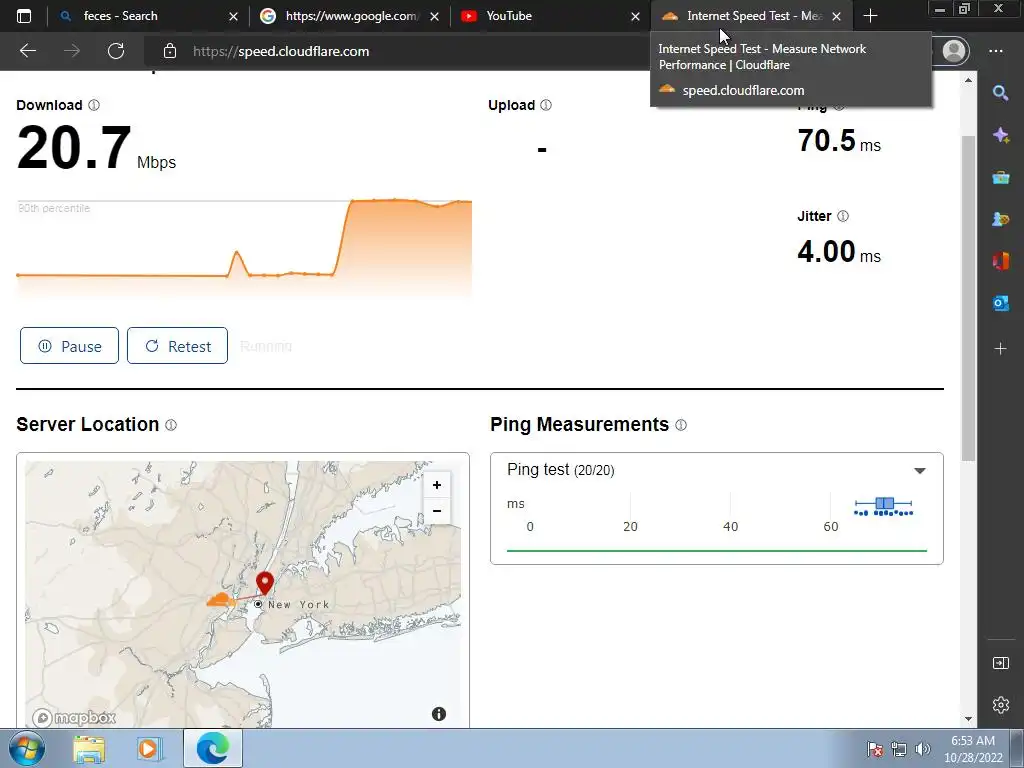Open the Windows Start menu

(x=27, y=748)
